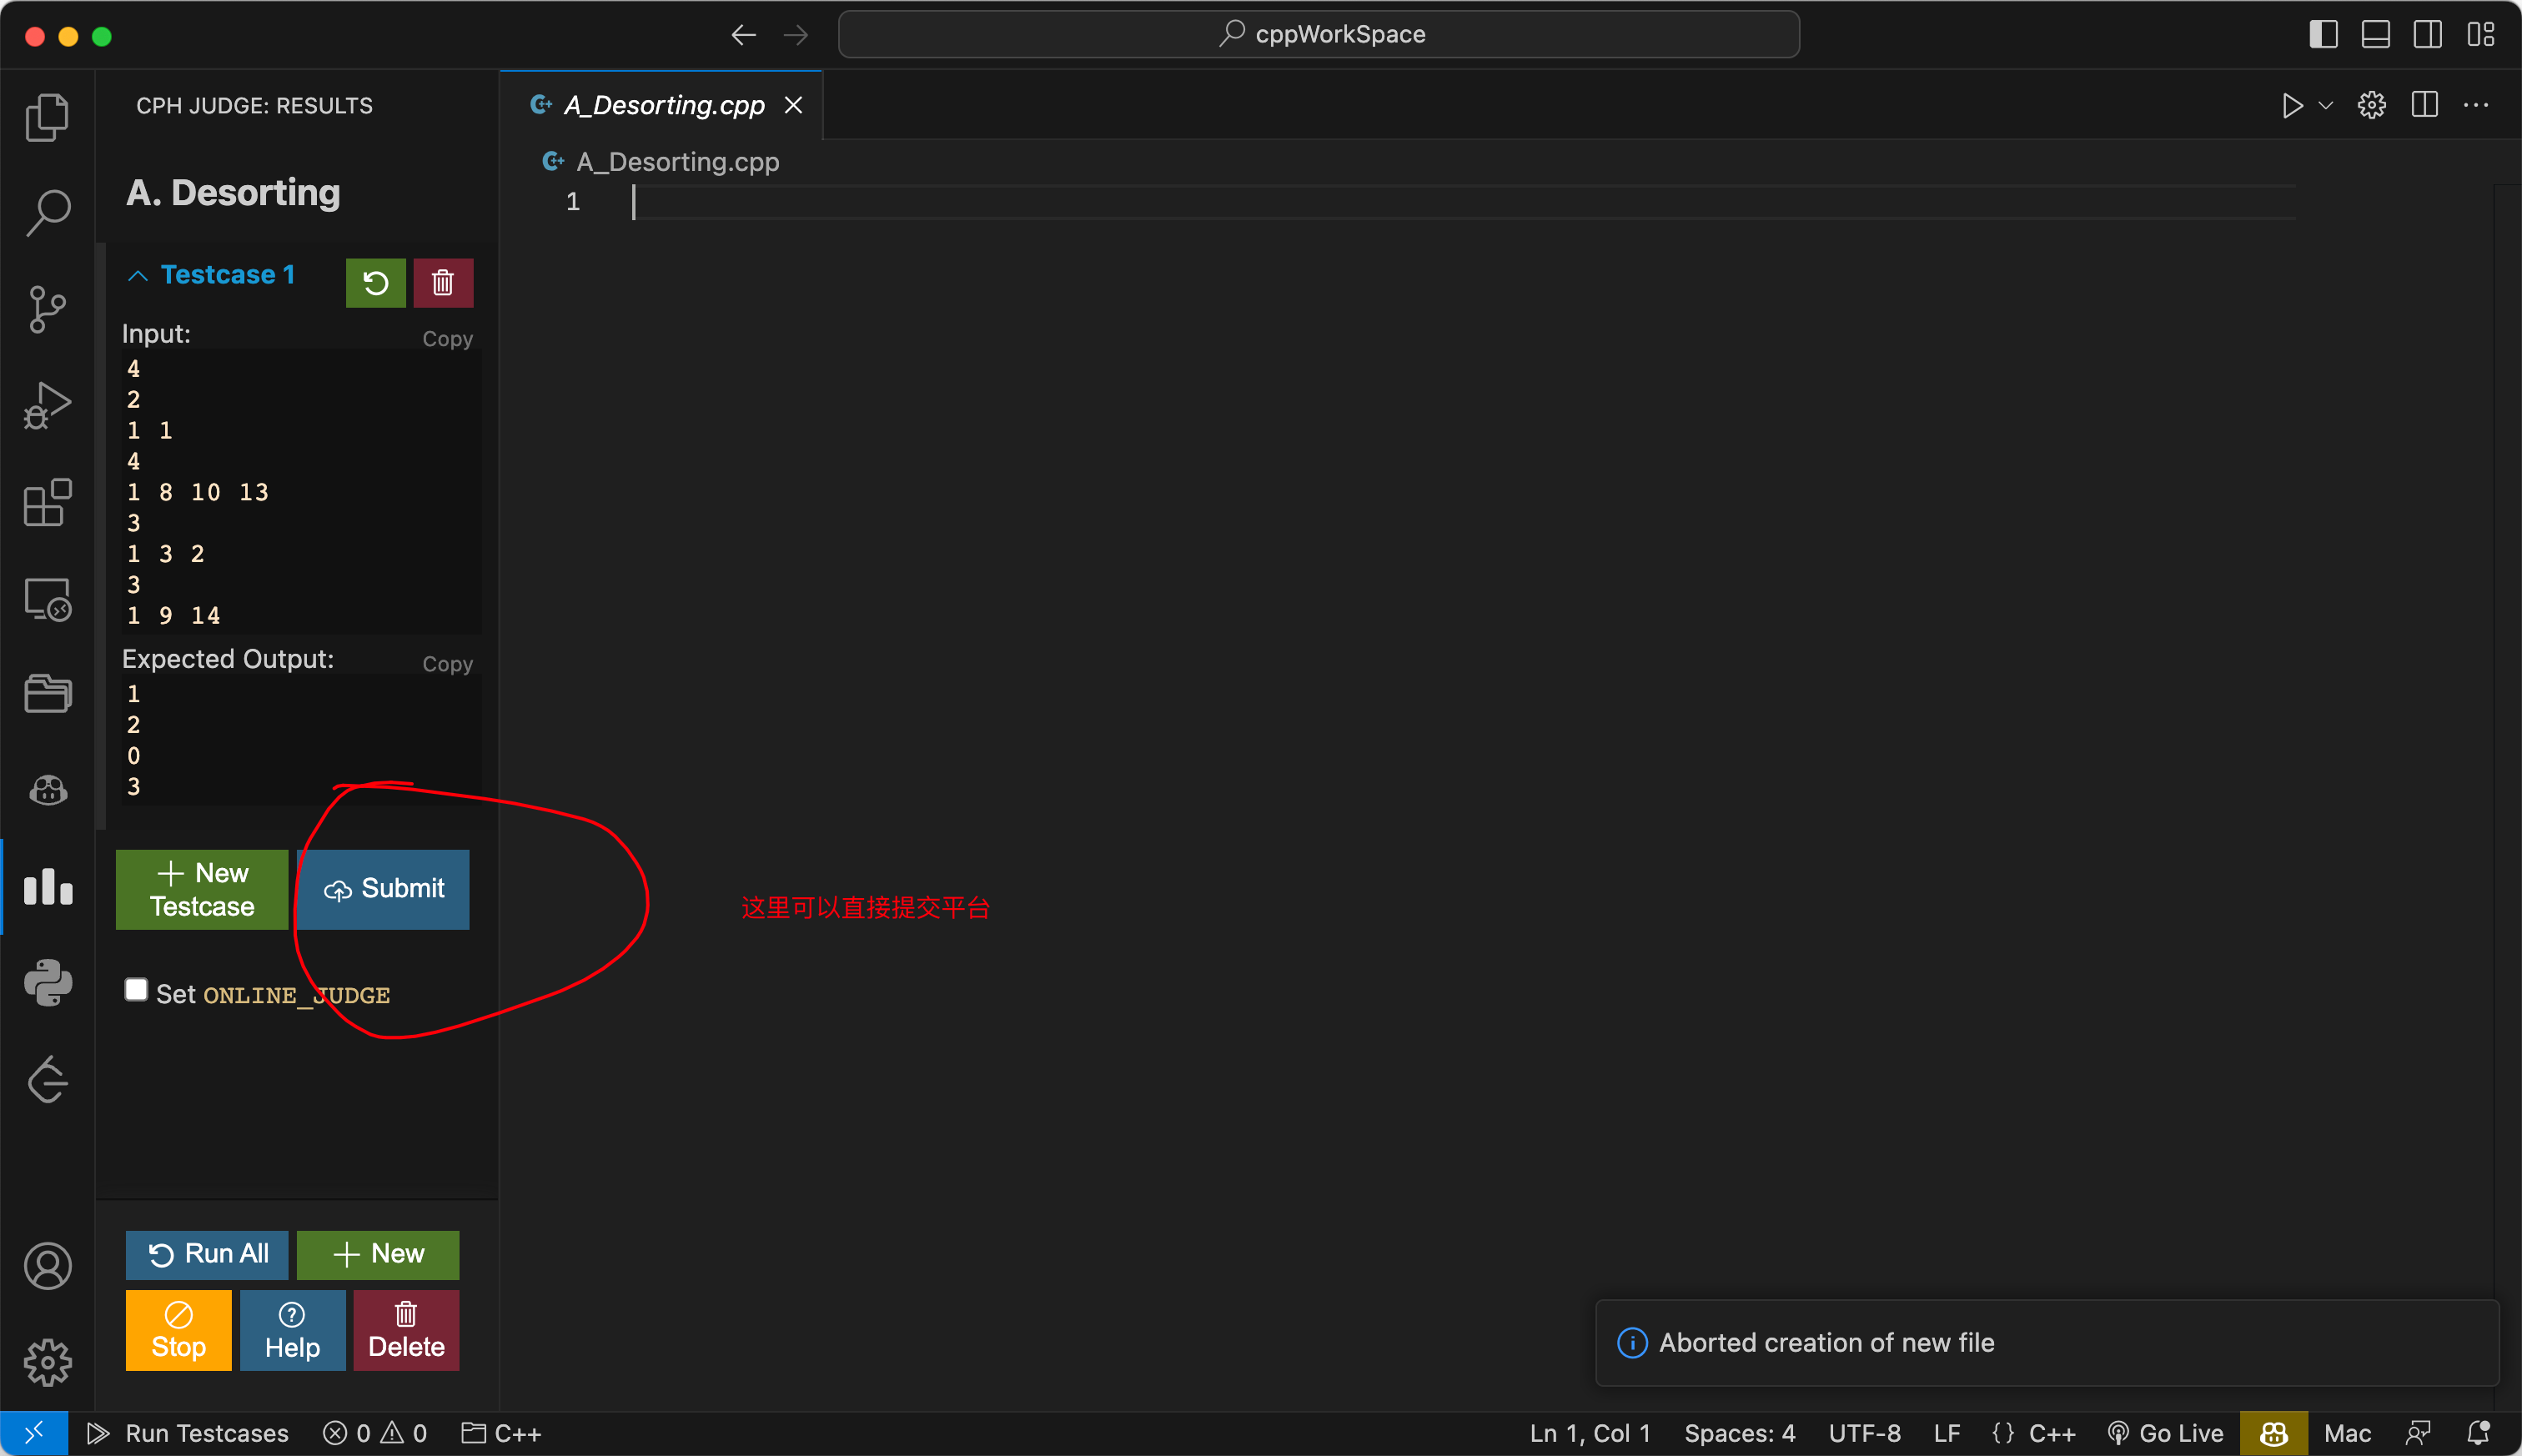Toggle the Set ONLINE_JUDGE checkbox
This screenshot has height=1456, width=2522.
(x=136, y=990)
